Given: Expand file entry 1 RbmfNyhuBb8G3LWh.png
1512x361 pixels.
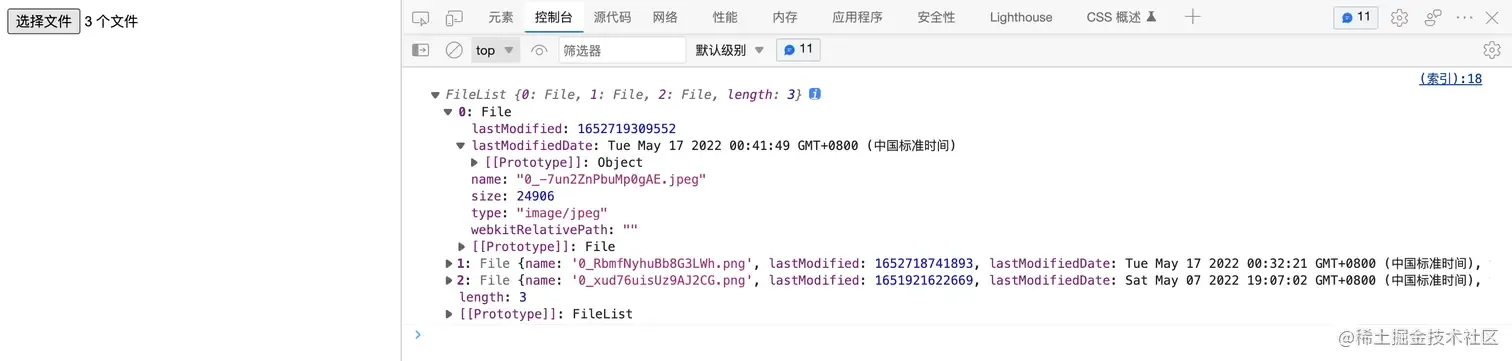Looking at the screenshot, I should 449,263.
